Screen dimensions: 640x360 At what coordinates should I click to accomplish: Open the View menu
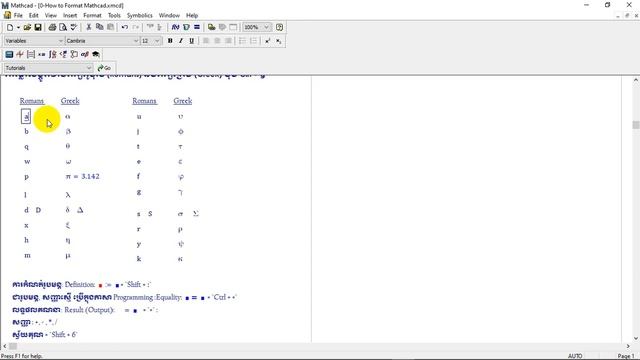tap(51, 16)
